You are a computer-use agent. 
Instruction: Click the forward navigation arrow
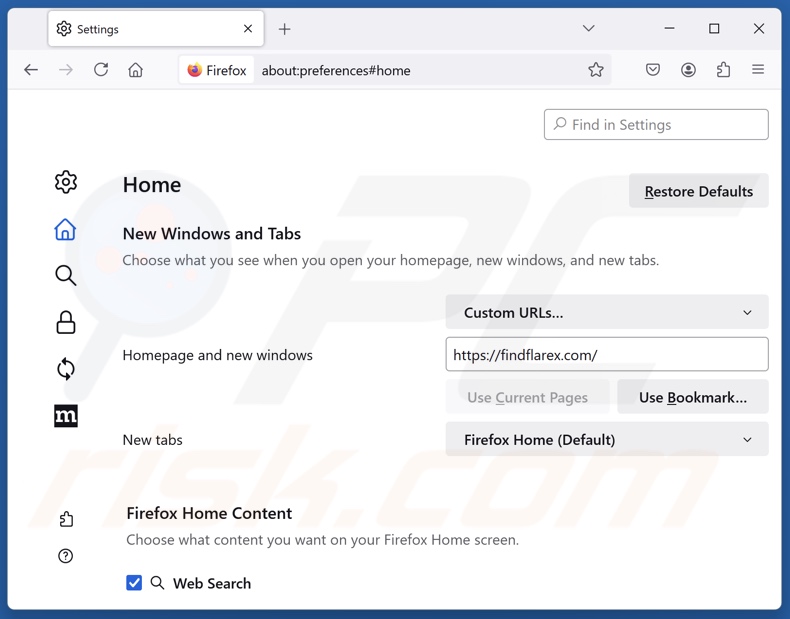[x=66, y=70]
